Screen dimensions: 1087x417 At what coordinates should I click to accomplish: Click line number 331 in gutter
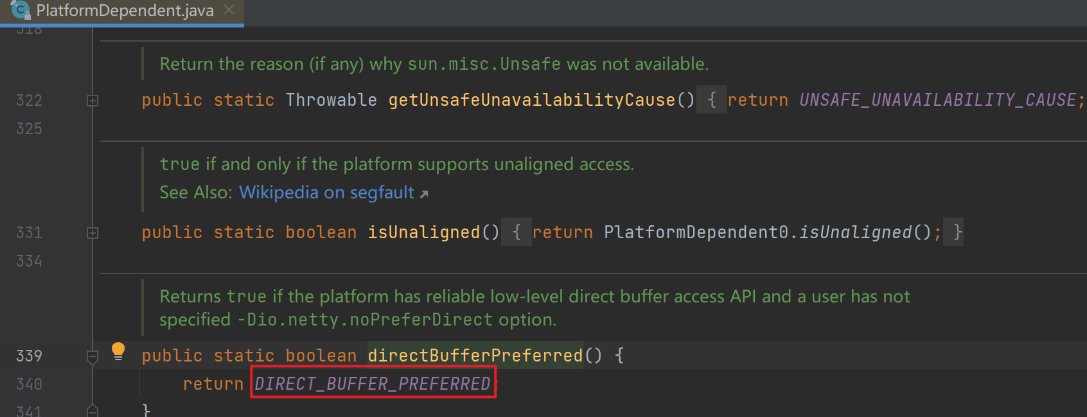(28, 233)
